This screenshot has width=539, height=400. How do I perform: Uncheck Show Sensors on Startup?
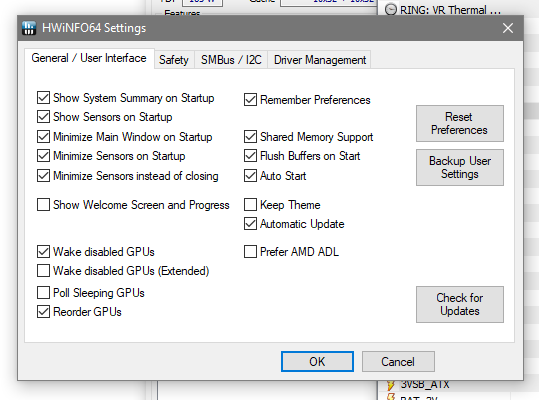coord(43,117)
